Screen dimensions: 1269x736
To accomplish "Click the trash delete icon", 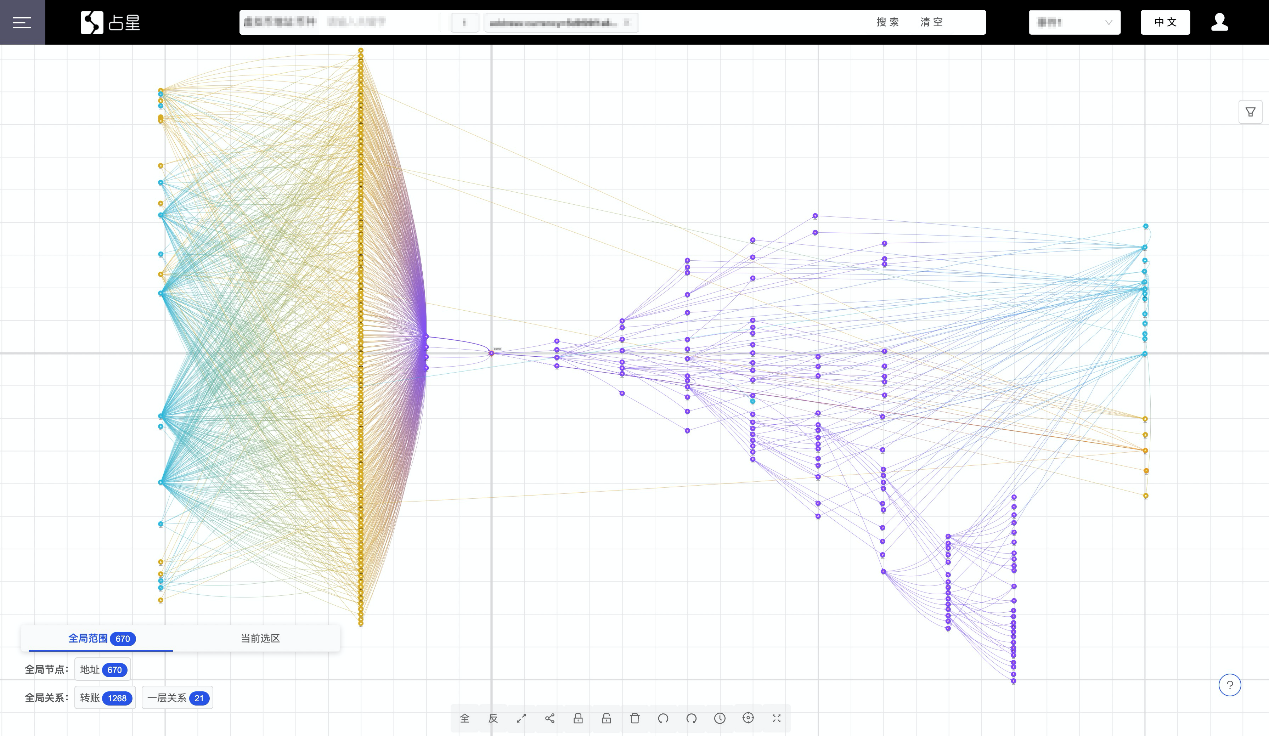I will (635, 718).
